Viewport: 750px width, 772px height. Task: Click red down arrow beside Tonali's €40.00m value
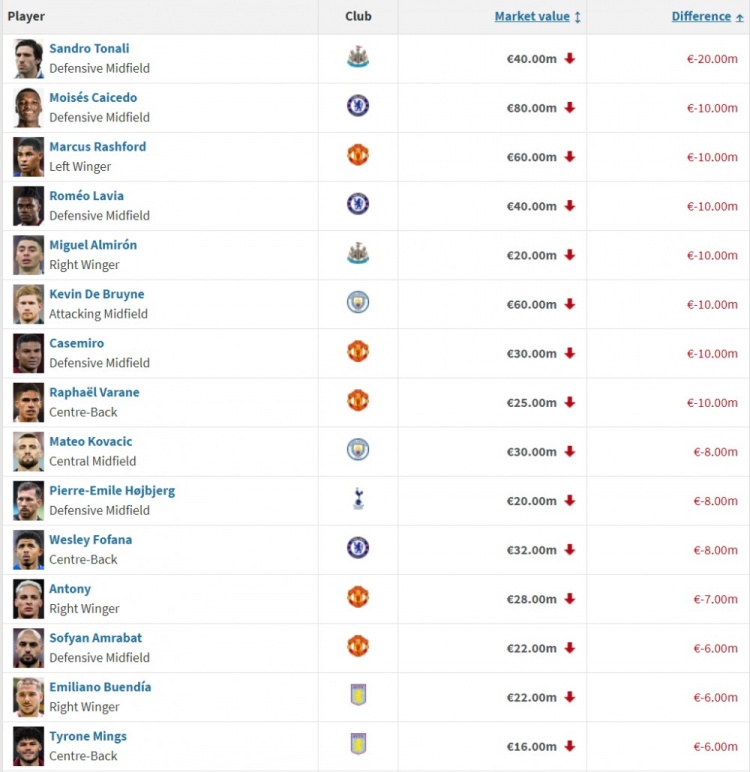coord(570,59)
